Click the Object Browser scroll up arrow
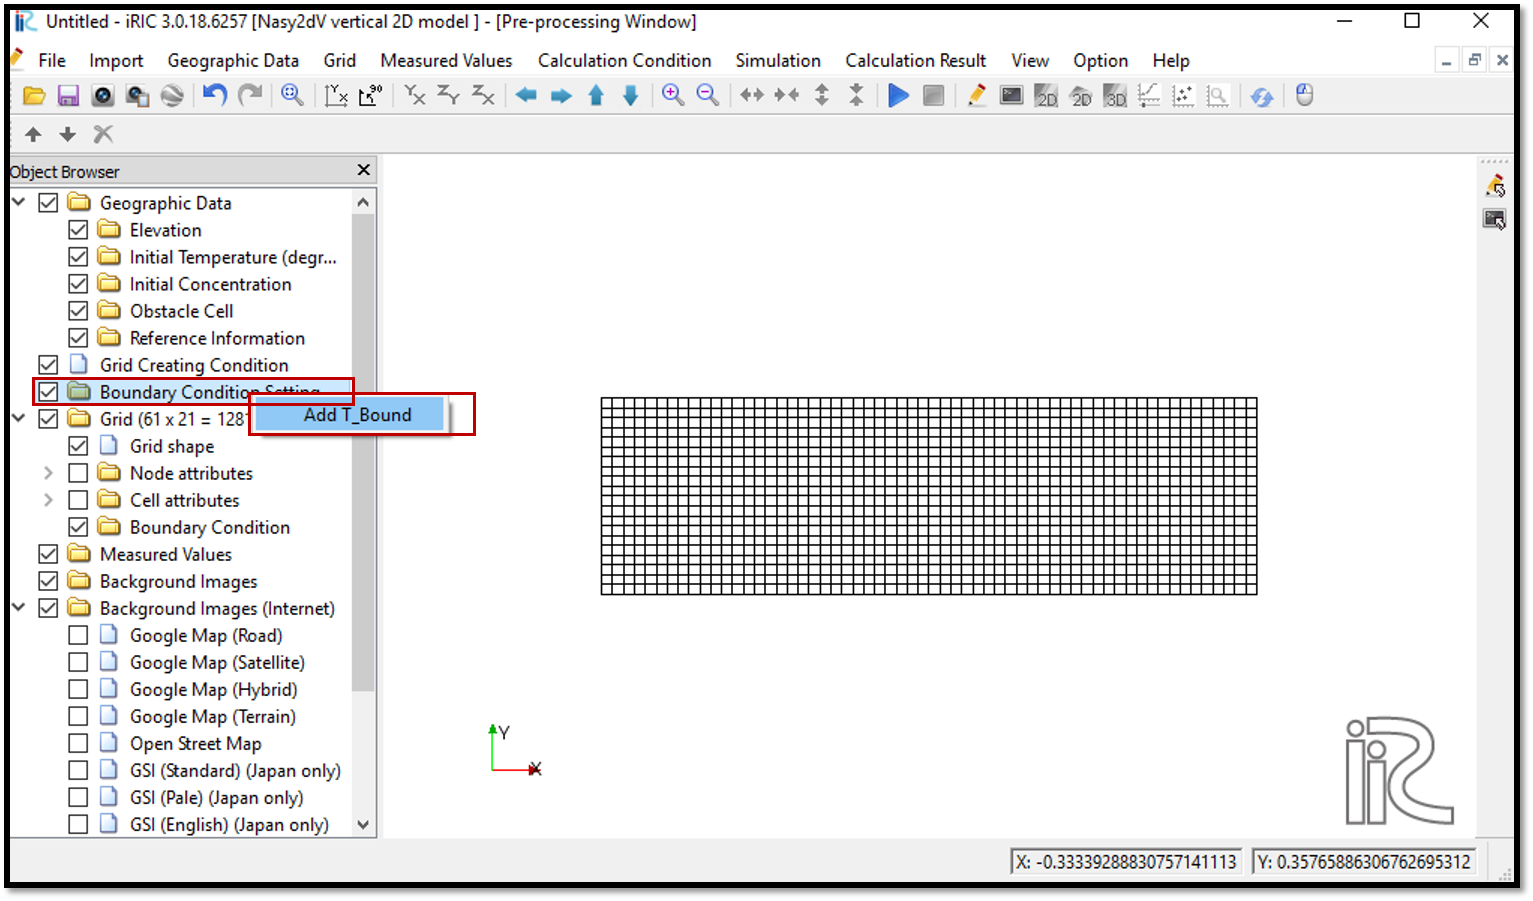Screen dimensions: 1533x901 point(363,202)
